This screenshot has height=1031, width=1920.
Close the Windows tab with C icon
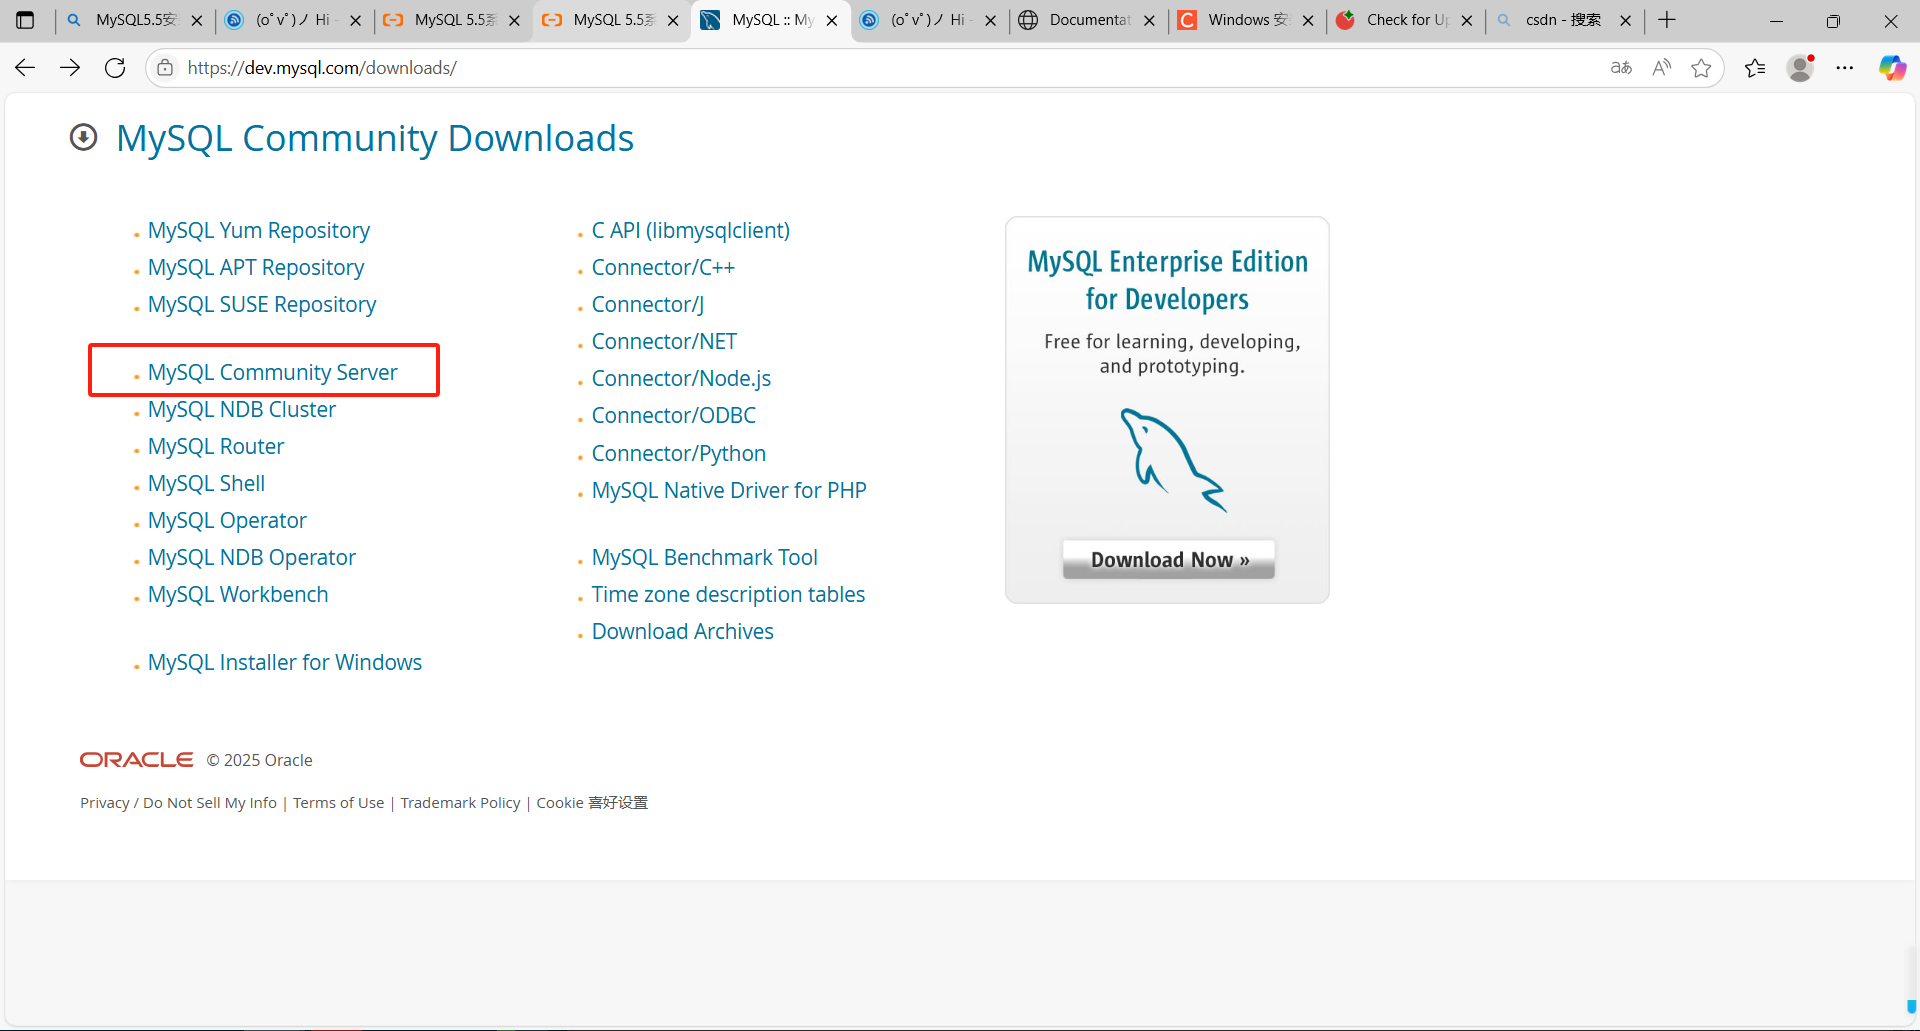tap(1308, 20)
